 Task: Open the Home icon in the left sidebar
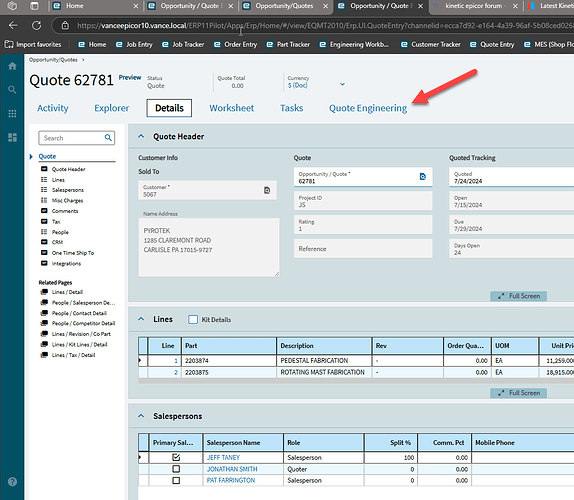(12, 66)
